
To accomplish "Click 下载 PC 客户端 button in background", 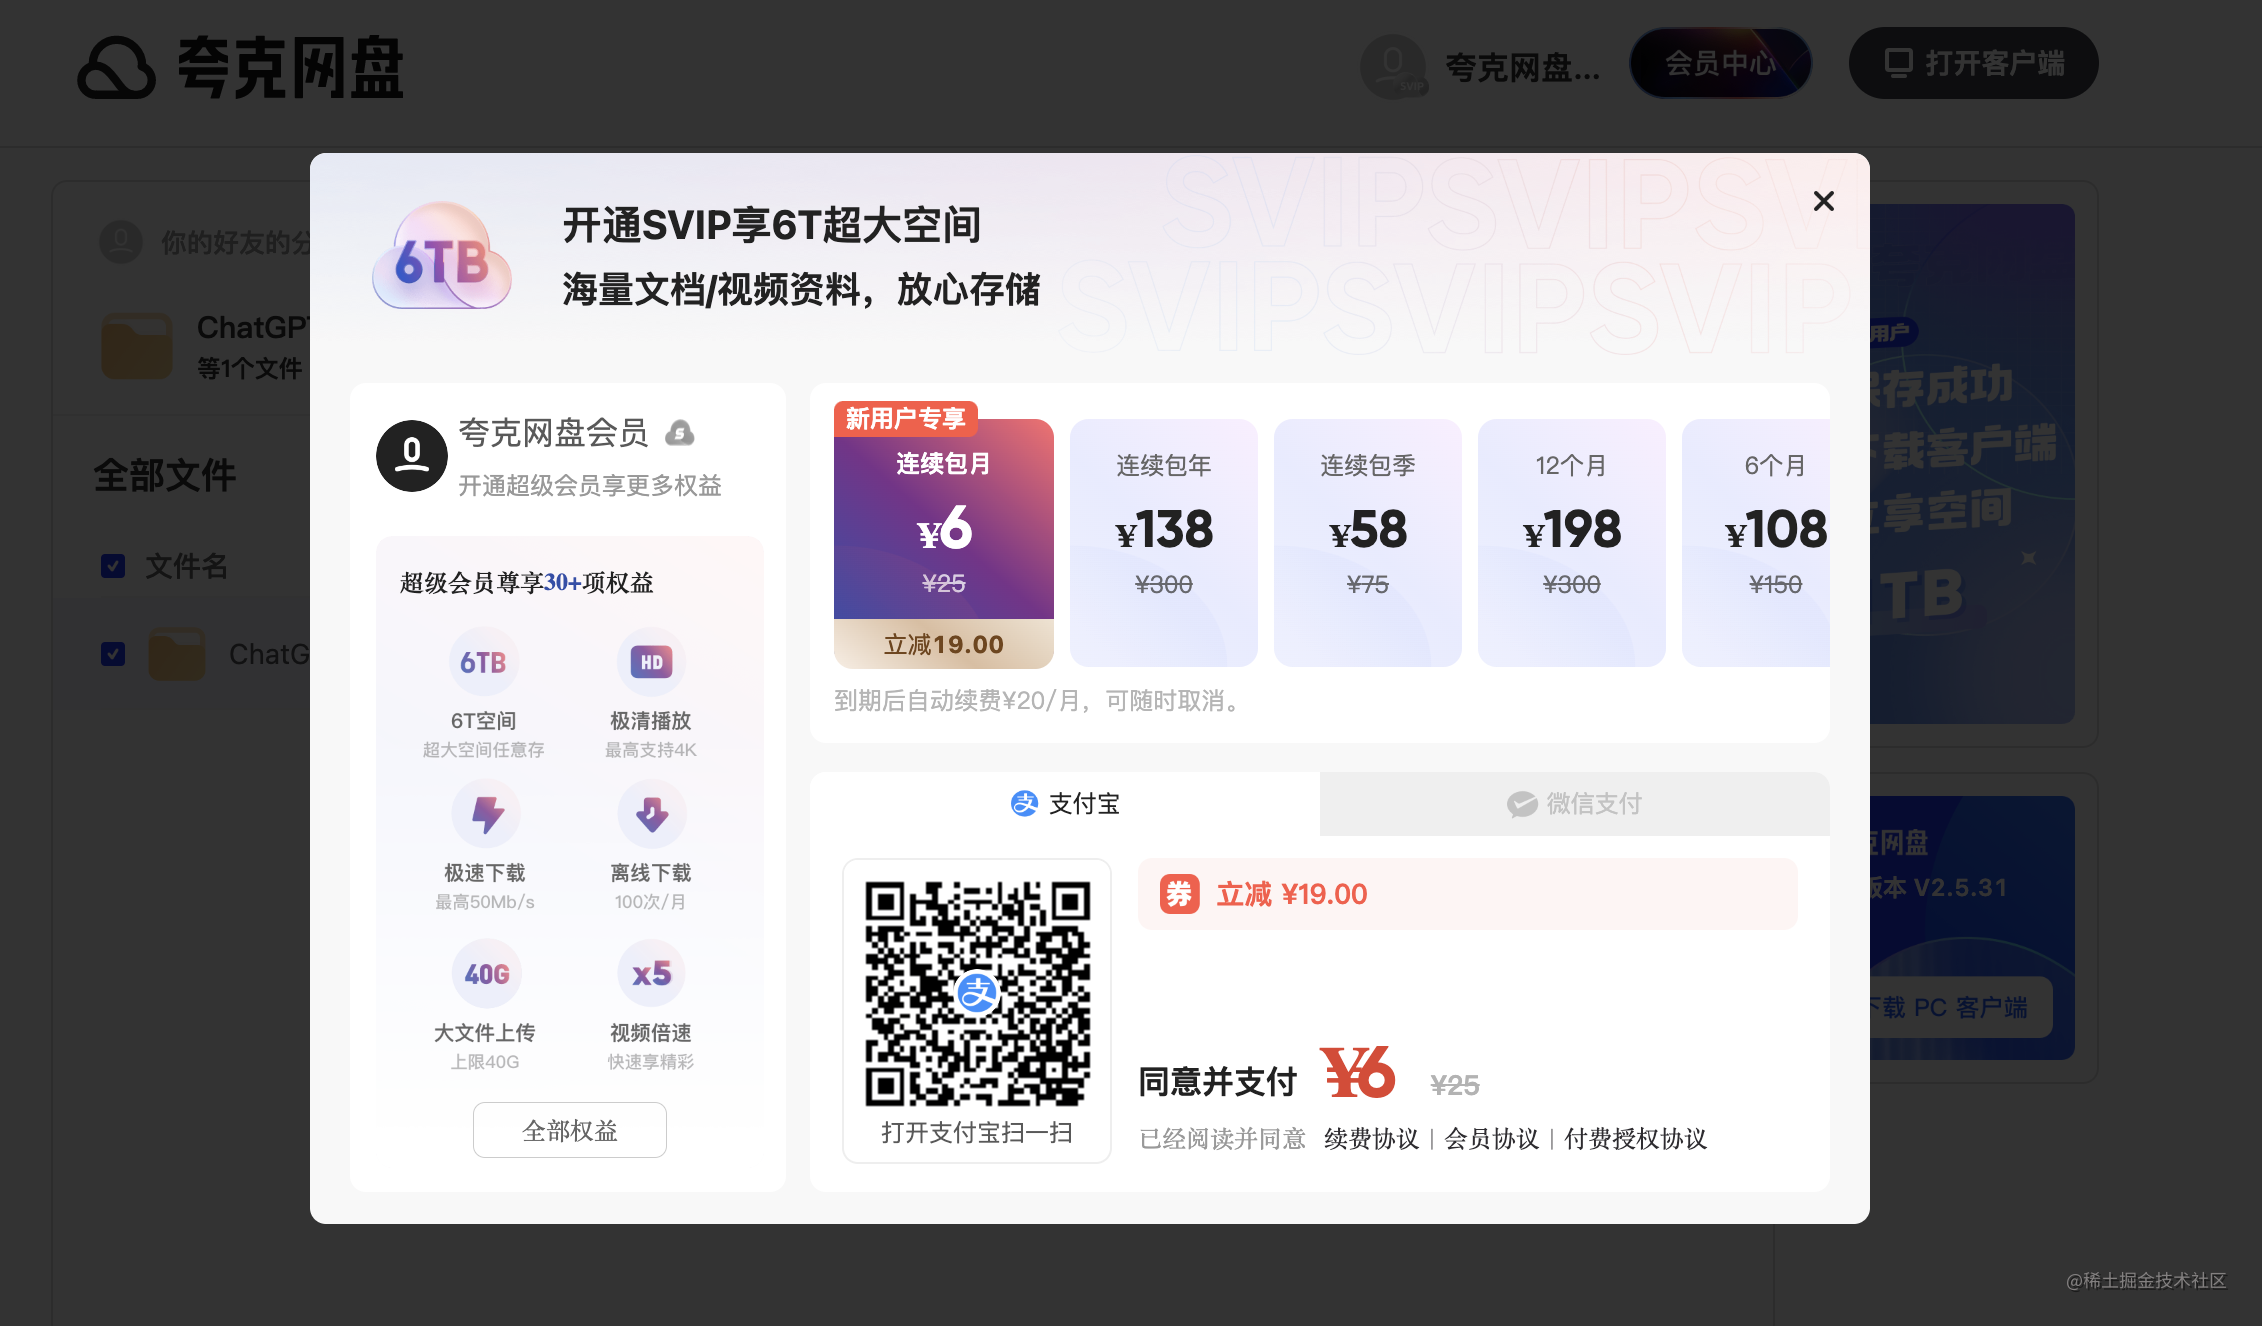I will pos(1960,1007).
